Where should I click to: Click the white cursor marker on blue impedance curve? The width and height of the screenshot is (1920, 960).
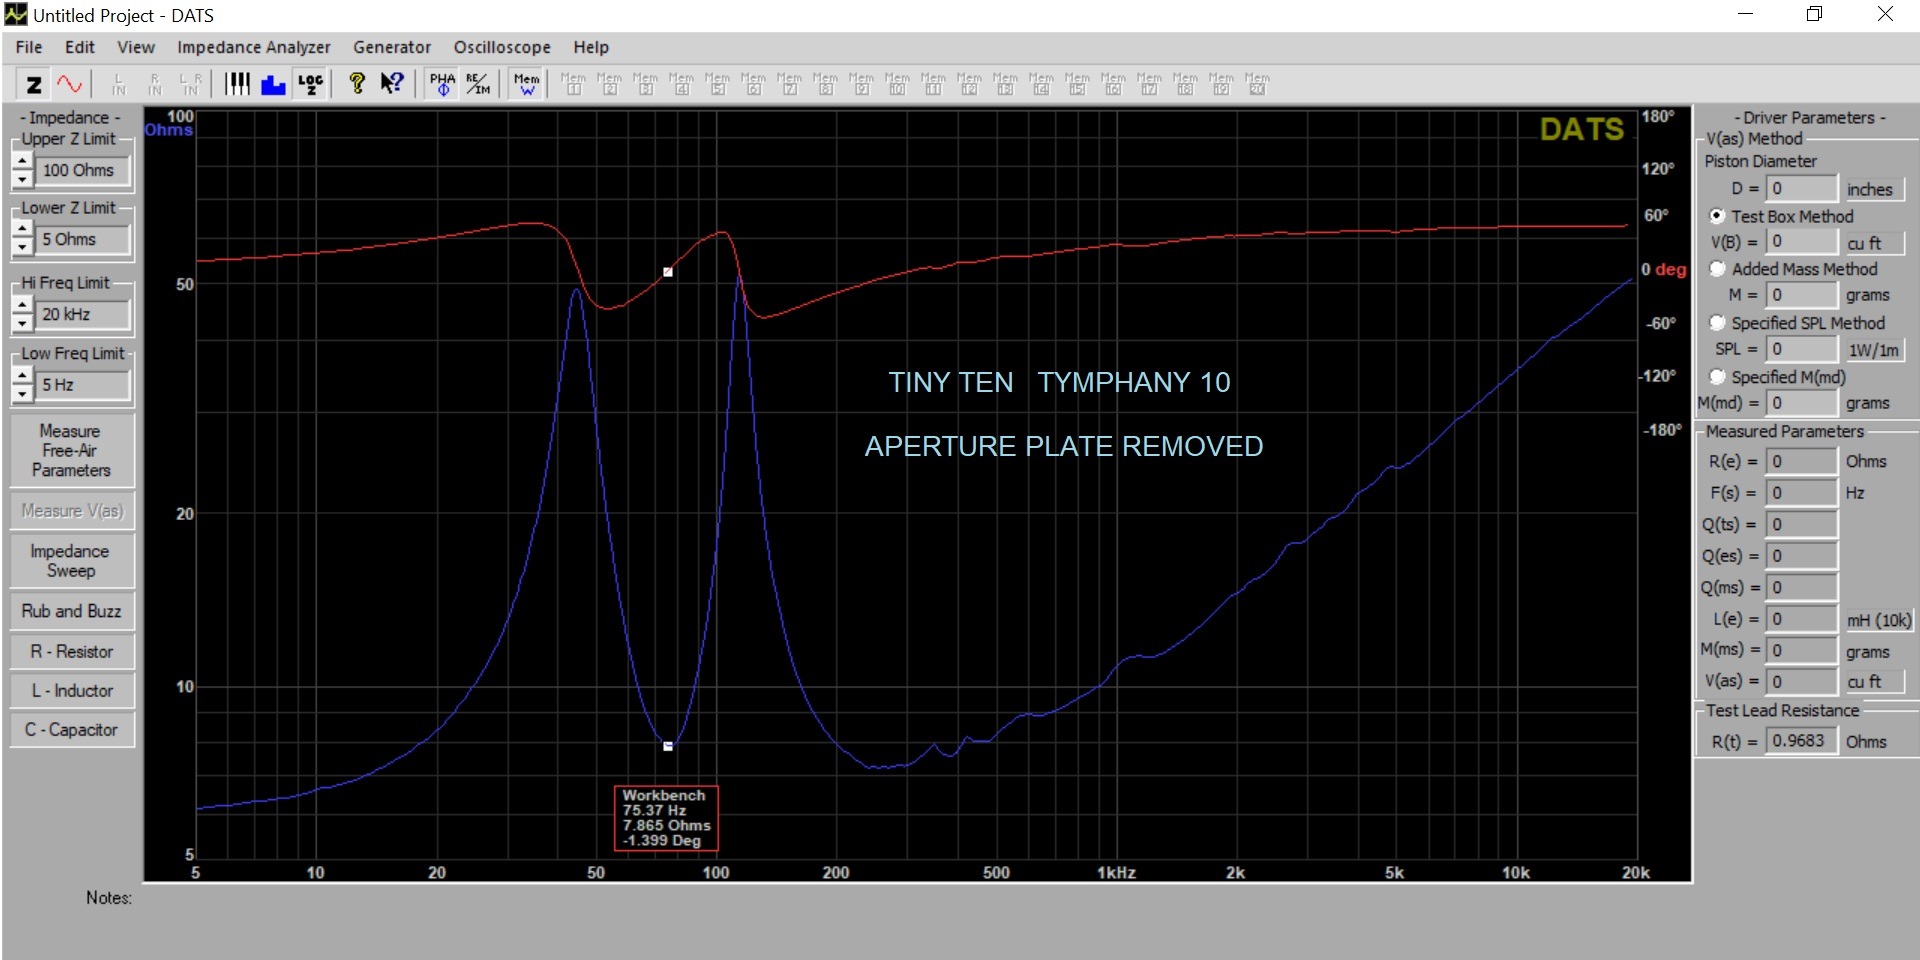[x=668, y=746]
